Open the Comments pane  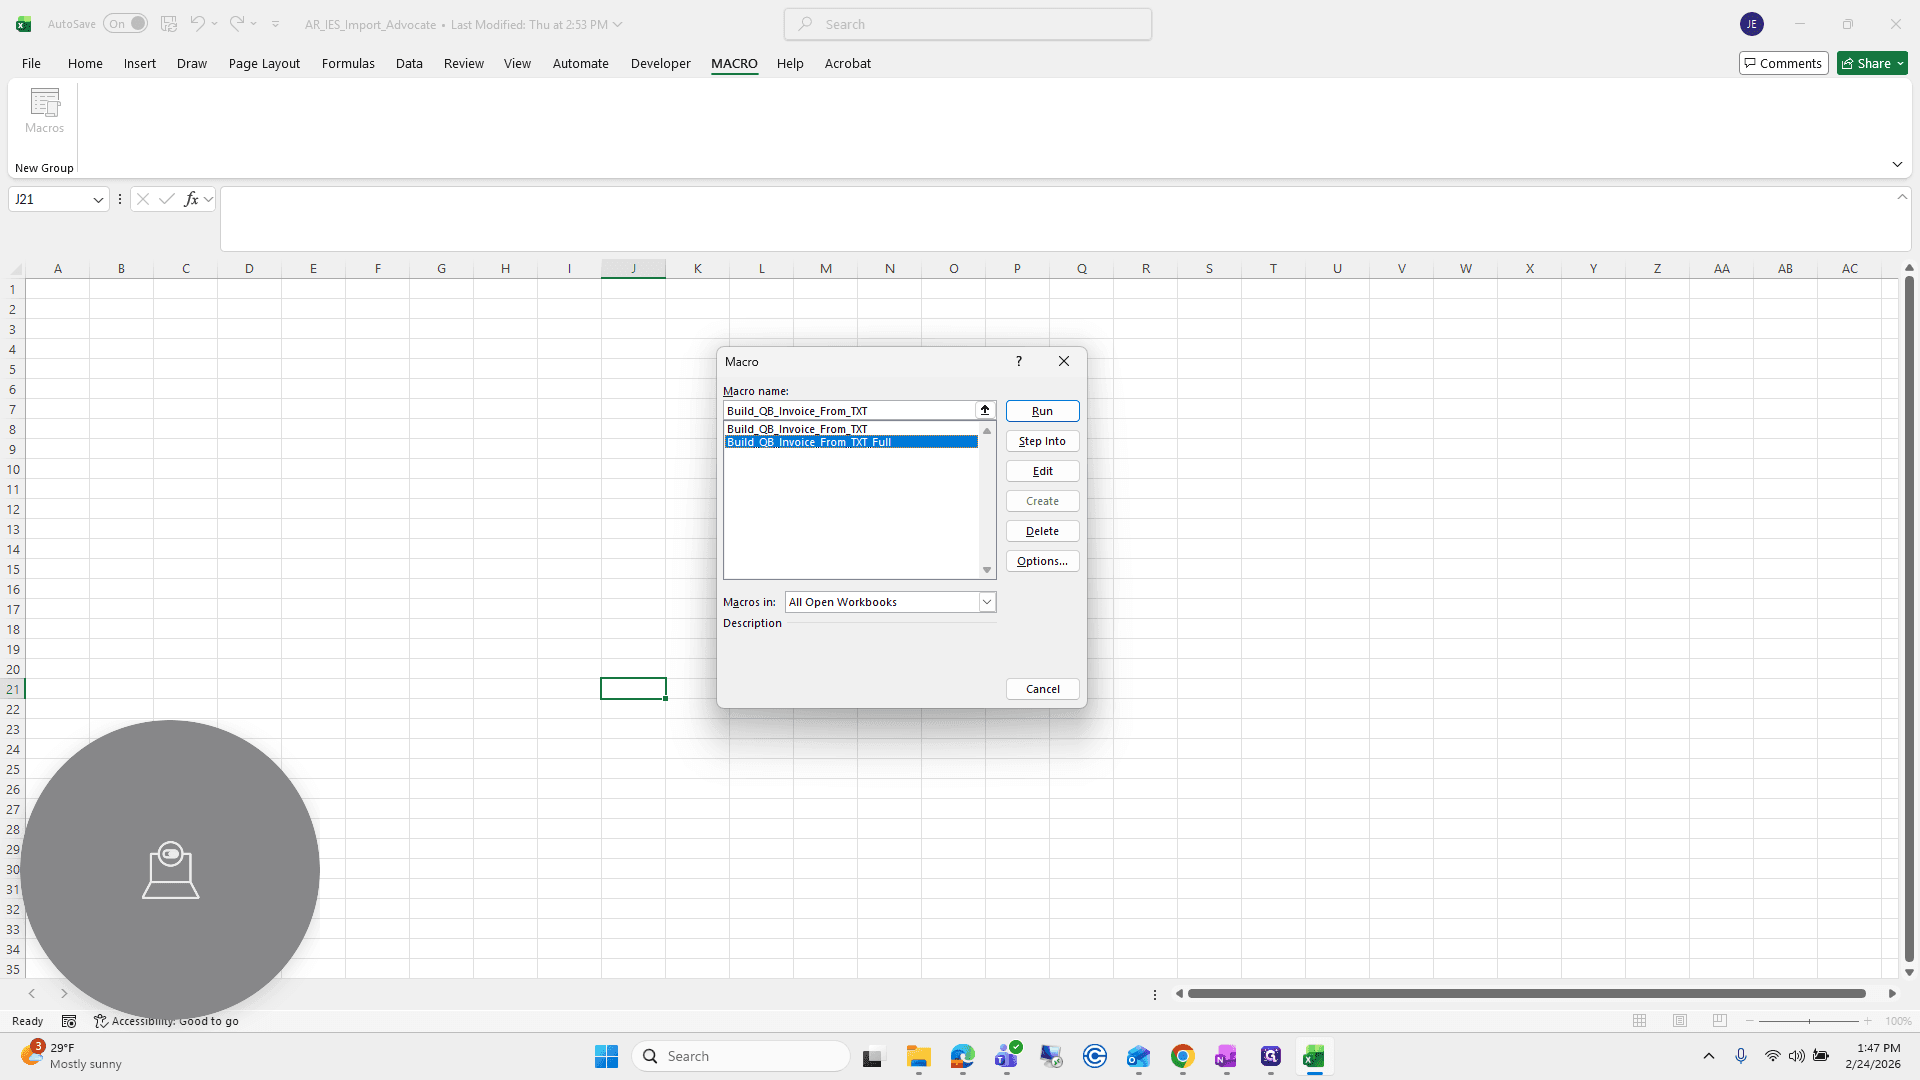pyautogui.click(x=1783, y=63)
